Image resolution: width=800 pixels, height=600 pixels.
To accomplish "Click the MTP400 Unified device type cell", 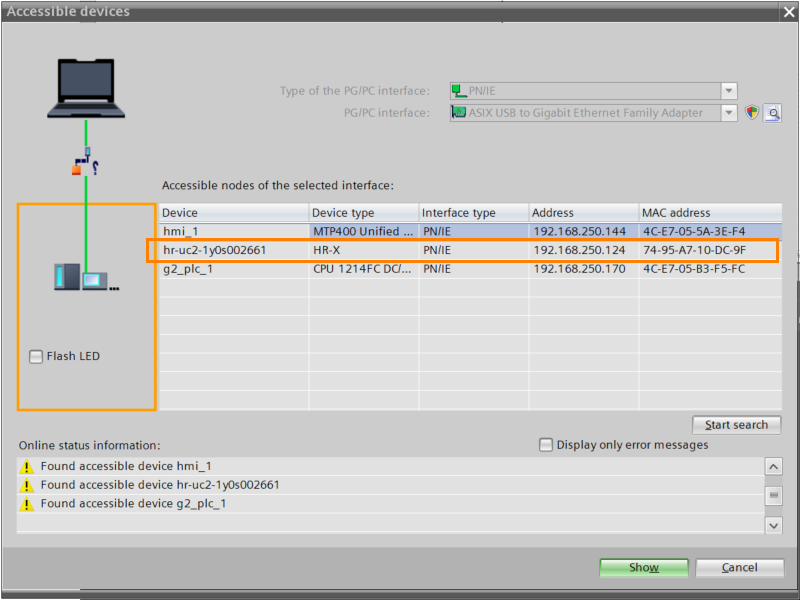I will click(x=364, y=232).
